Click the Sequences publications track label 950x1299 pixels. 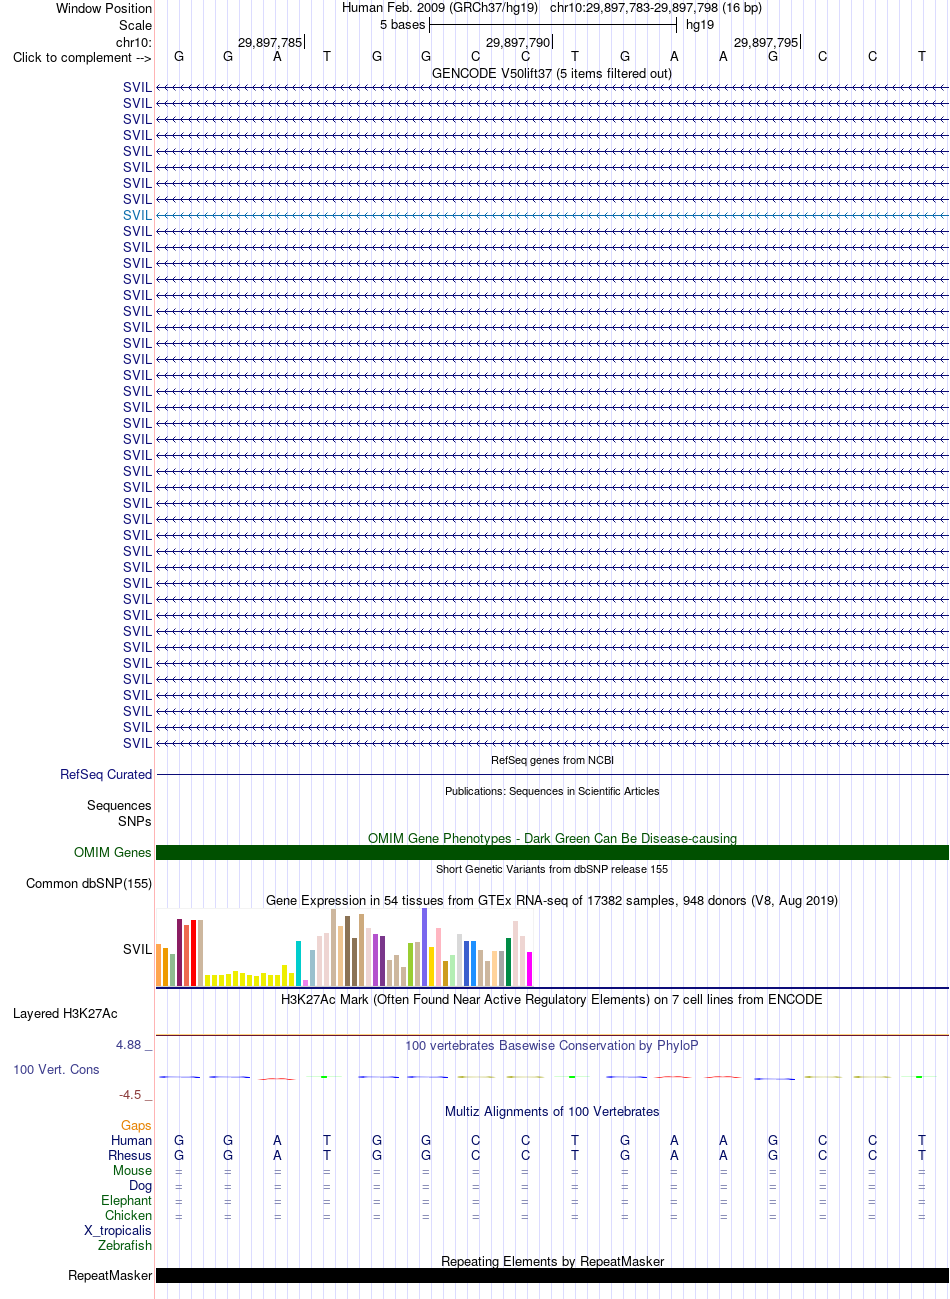[119, 805]
